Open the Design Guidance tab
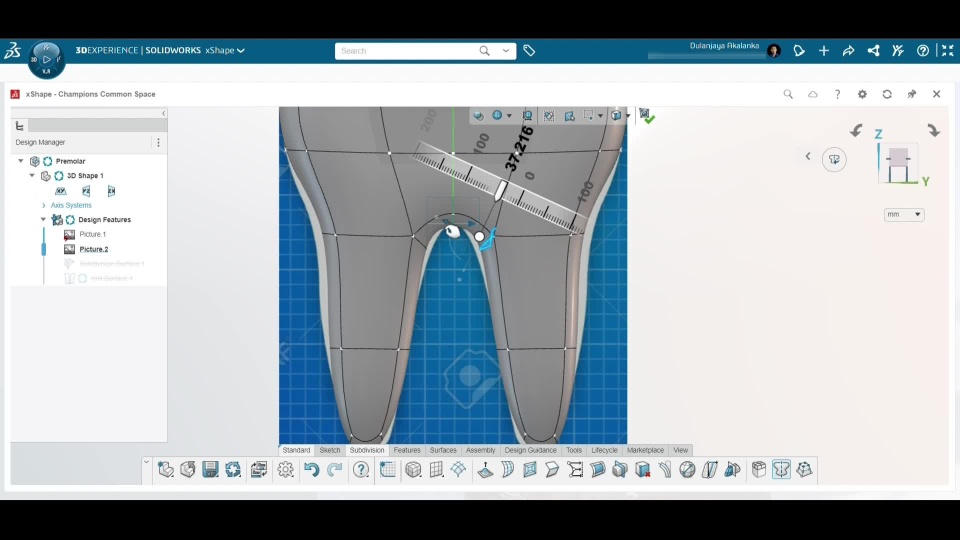 (x=530, y=450)
